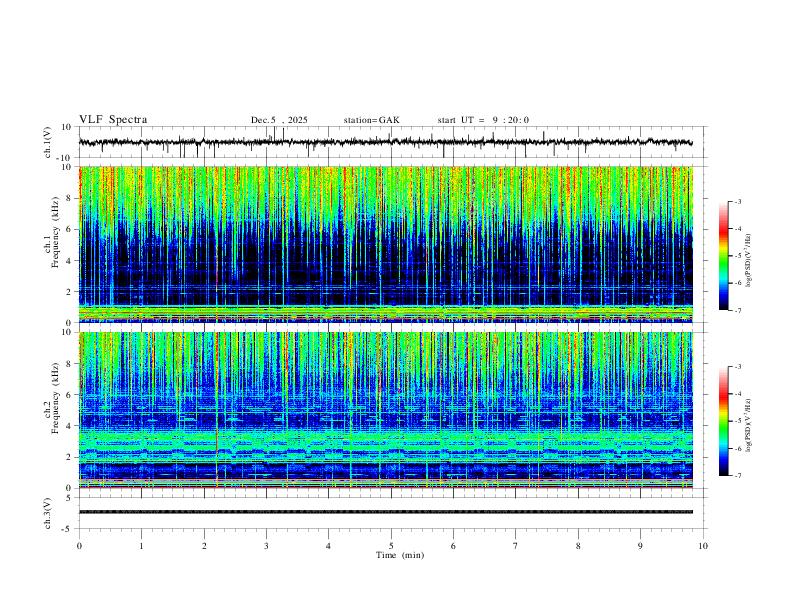The height and width of the screenshot is (612, 792).
Task: Click the 'ch.3(V)' axis label
Action: 48,513
